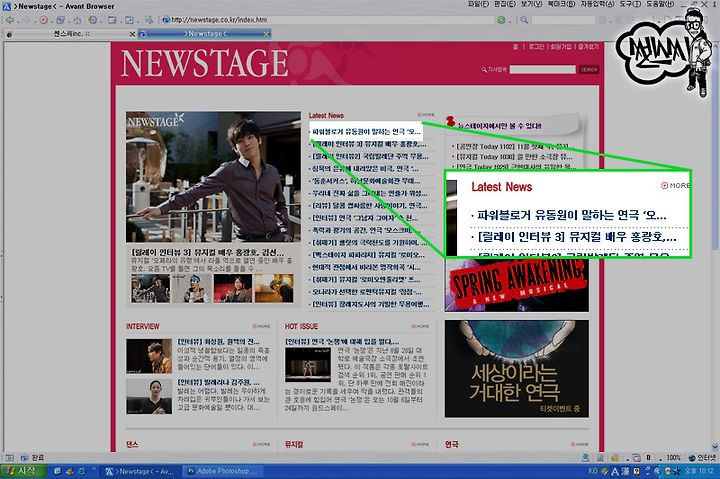Screen dimensions: 720x479
Task: Click the NEWSTAGE logo in page header
Action: [205, 63]
